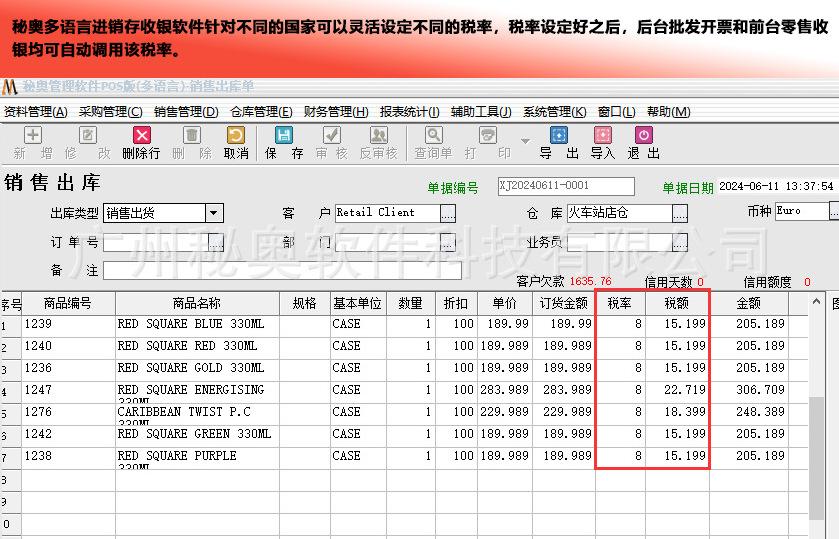Click the 订单号 browse ellipsis button
This screenshot has width=839, height=539.
click(x=216, y=243)
